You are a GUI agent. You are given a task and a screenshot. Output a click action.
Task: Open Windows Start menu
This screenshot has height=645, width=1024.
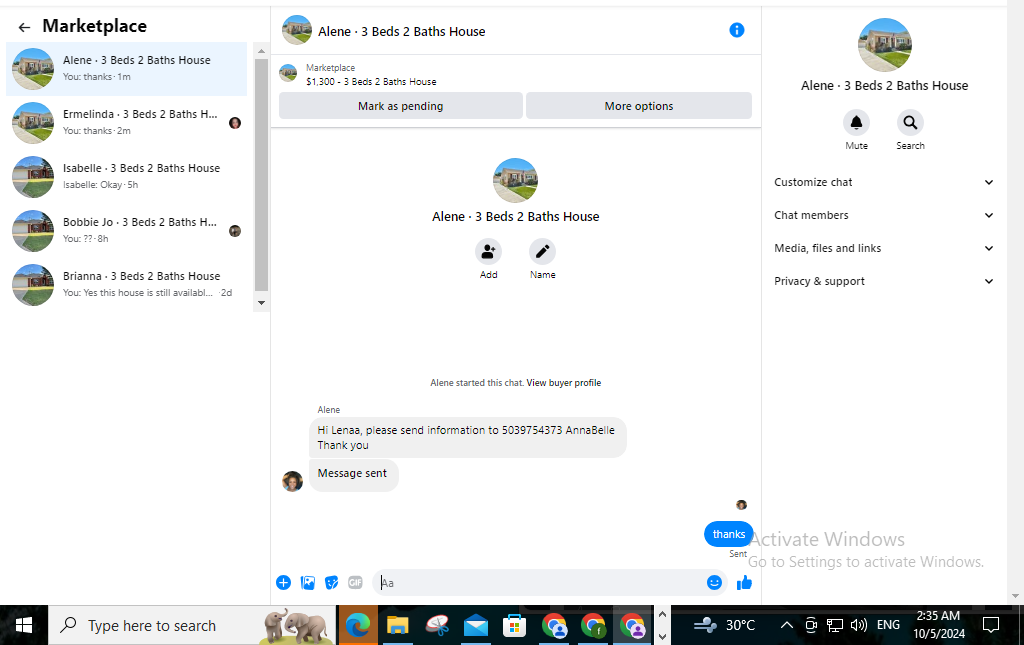(24, 625)
